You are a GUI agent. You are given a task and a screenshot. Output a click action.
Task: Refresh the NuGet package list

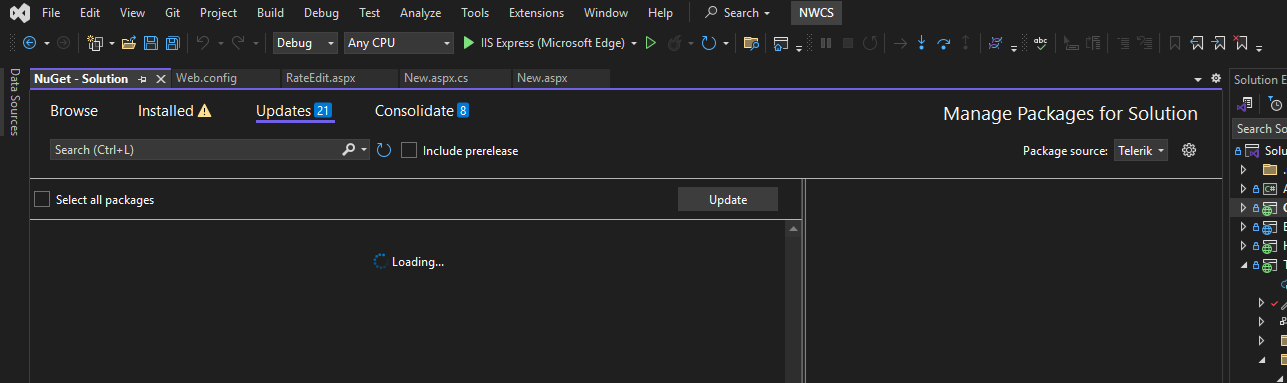pyautogui.click(x=383, y=150)
